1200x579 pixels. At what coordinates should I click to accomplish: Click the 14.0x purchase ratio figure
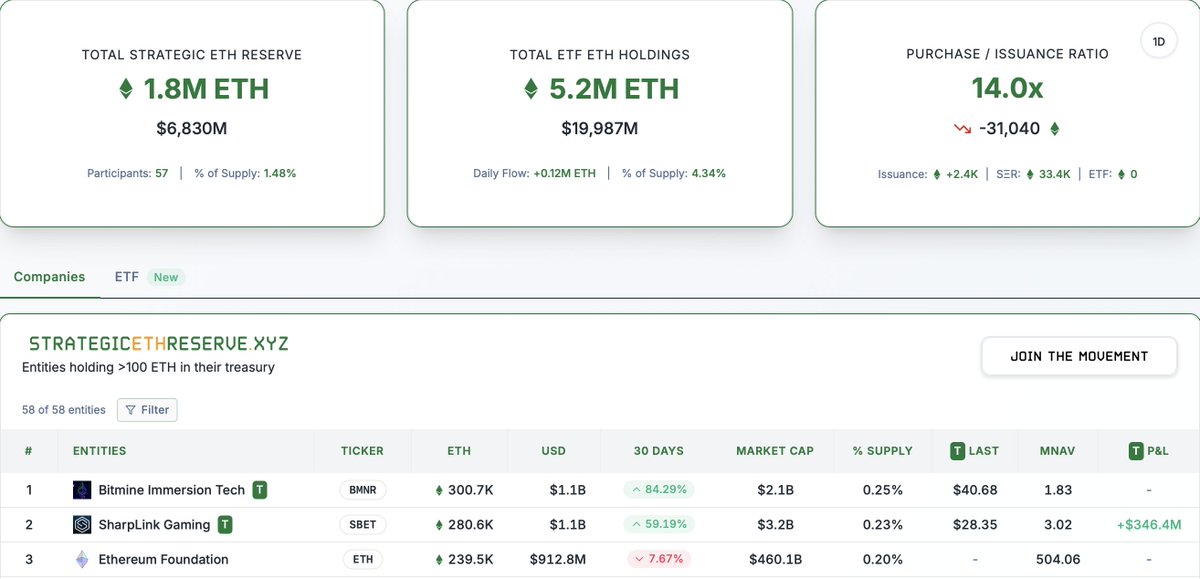pos(1007,88)
